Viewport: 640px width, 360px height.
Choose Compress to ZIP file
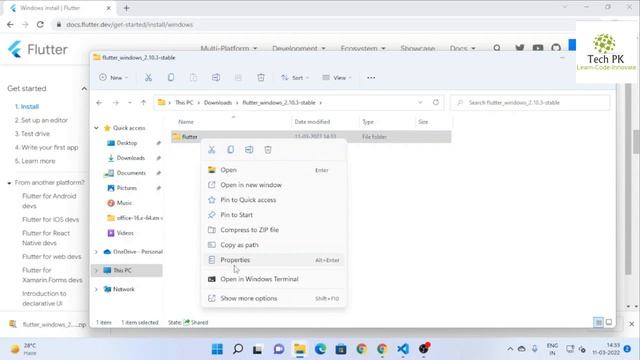(273, 230)
